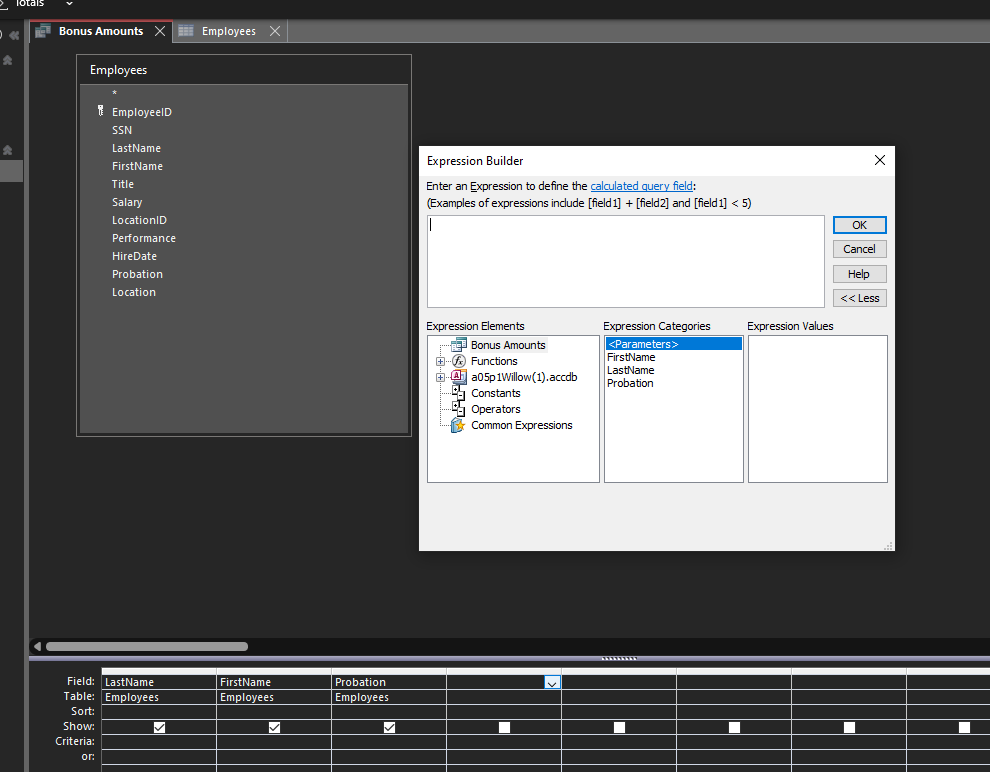Select Probation field in Employees table list

click(137, 274)
